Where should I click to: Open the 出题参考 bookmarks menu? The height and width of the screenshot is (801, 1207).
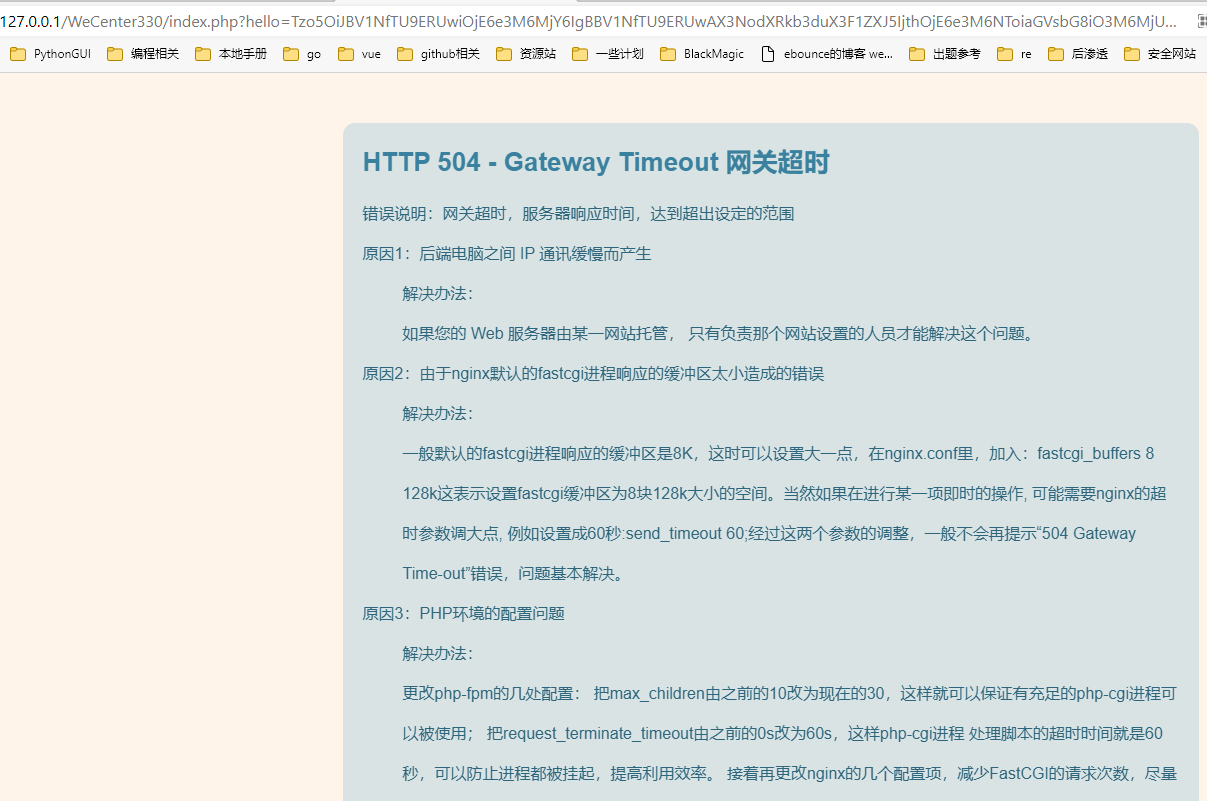(945, 54)
